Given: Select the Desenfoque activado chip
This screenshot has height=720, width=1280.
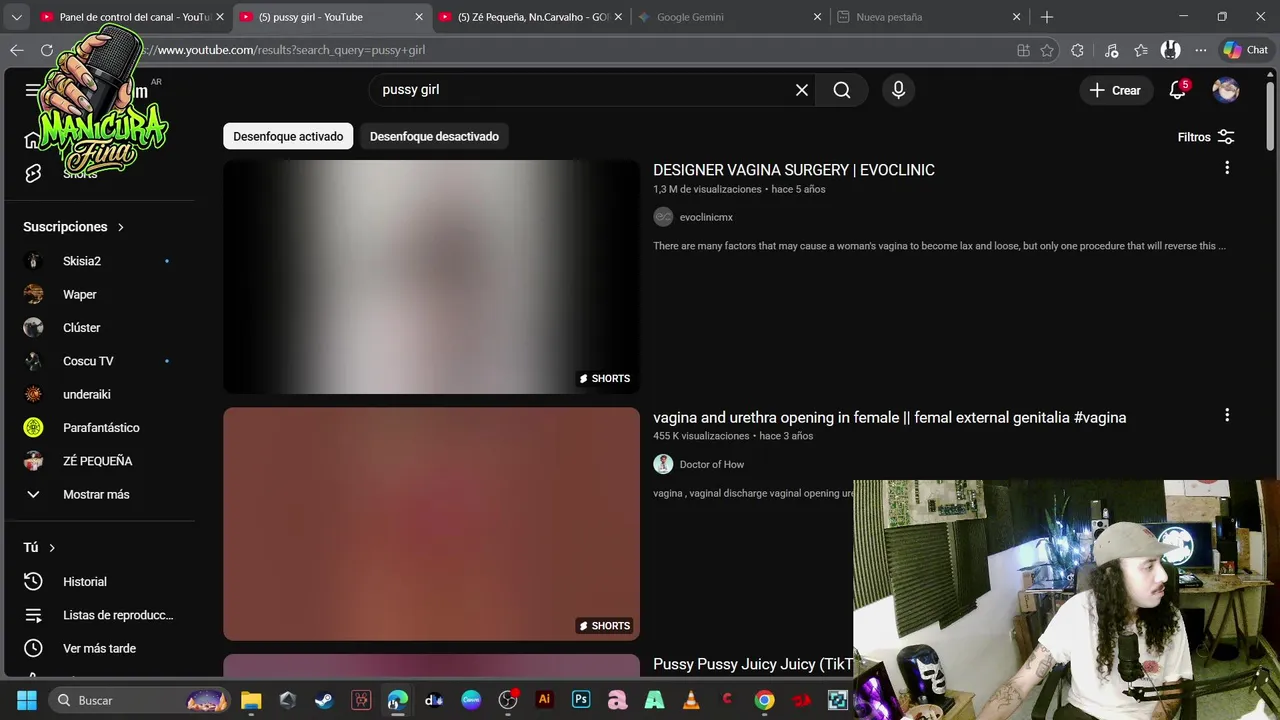Looking at the screenshot, I should [x=288, y=136].
